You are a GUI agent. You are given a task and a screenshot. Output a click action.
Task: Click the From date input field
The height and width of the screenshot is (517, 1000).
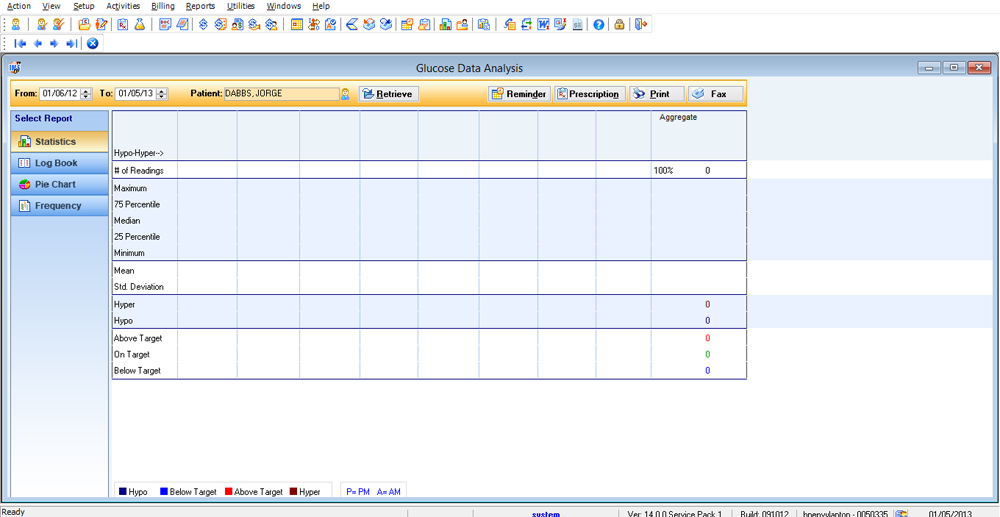[60, 94]
